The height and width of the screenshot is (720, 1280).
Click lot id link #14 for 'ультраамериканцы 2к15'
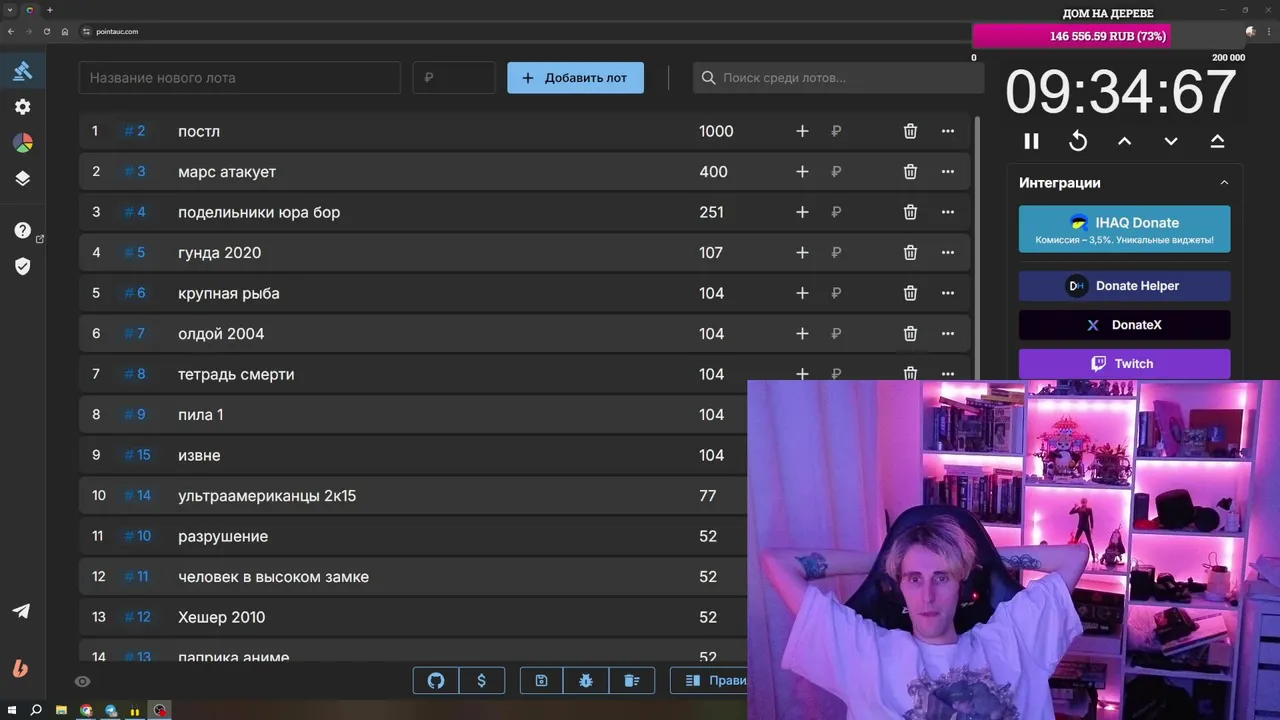(x=137, y=496)
